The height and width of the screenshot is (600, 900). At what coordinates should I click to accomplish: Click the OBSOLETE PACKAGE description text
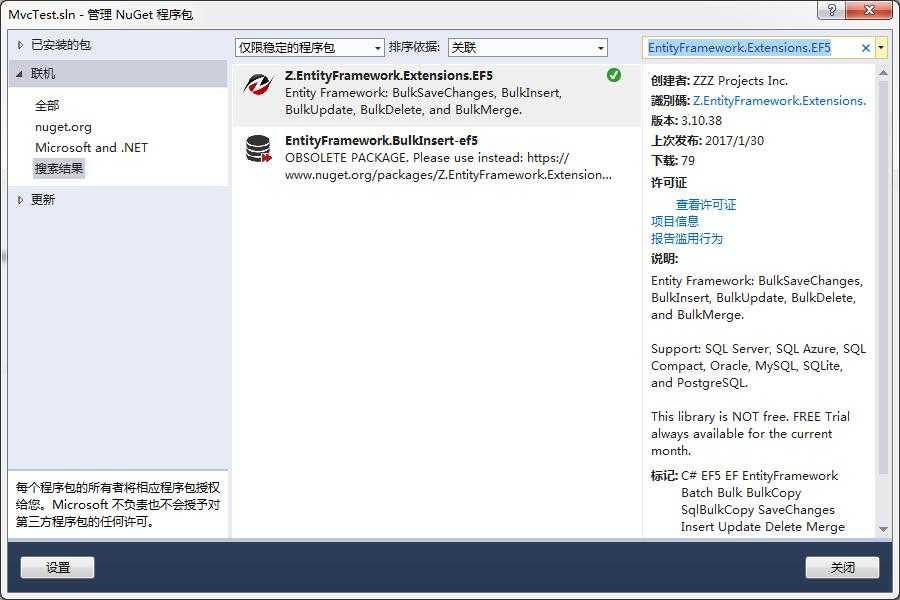tap(448, 167)
